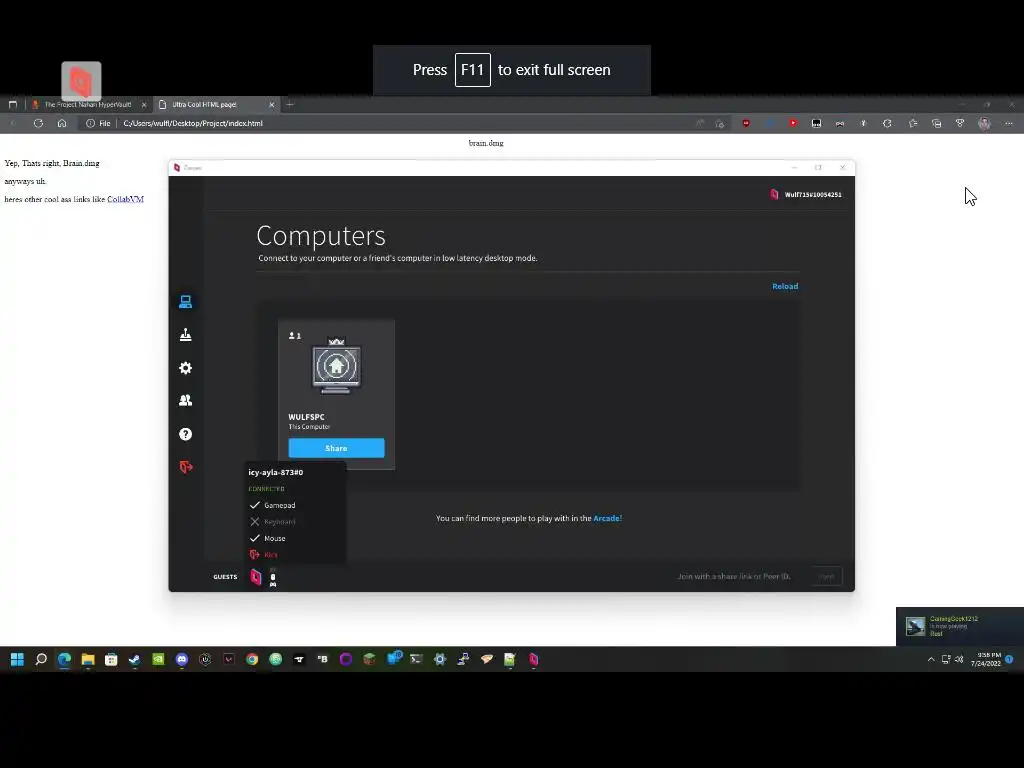
Task: Open browser Settings and more menu
Action: click(x=1009, y=123)
